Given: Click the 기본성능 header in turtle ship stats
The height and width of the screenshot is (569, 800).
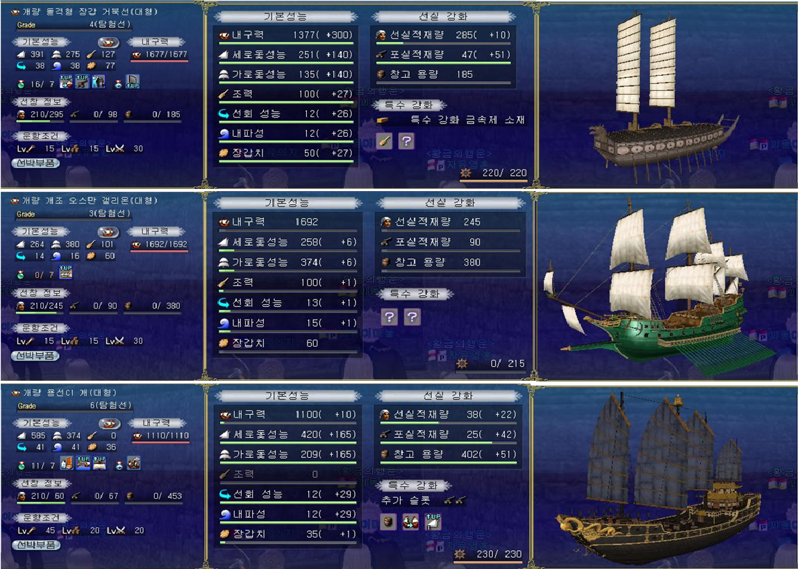Looking at the screenshot, I should pyautogui.click(x=285, y=16).
